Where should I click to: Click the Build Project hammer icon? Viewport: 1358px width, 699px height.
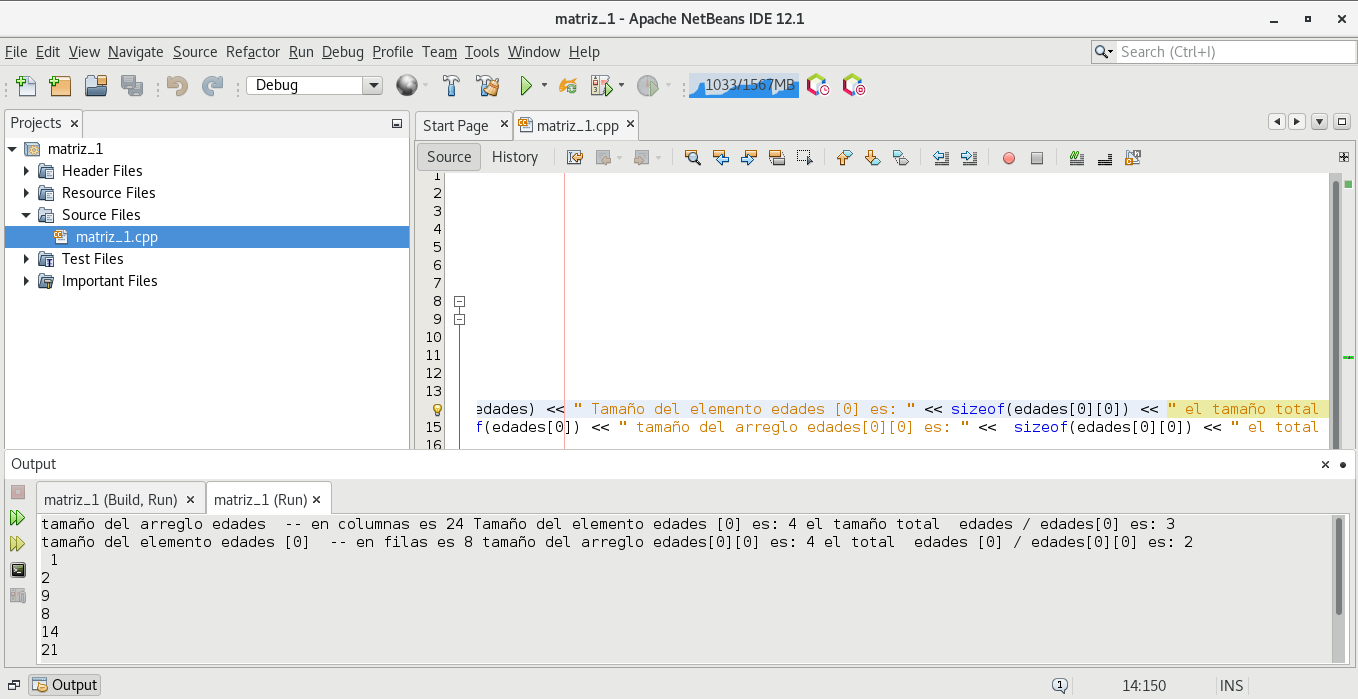click(x=451, y=86)
